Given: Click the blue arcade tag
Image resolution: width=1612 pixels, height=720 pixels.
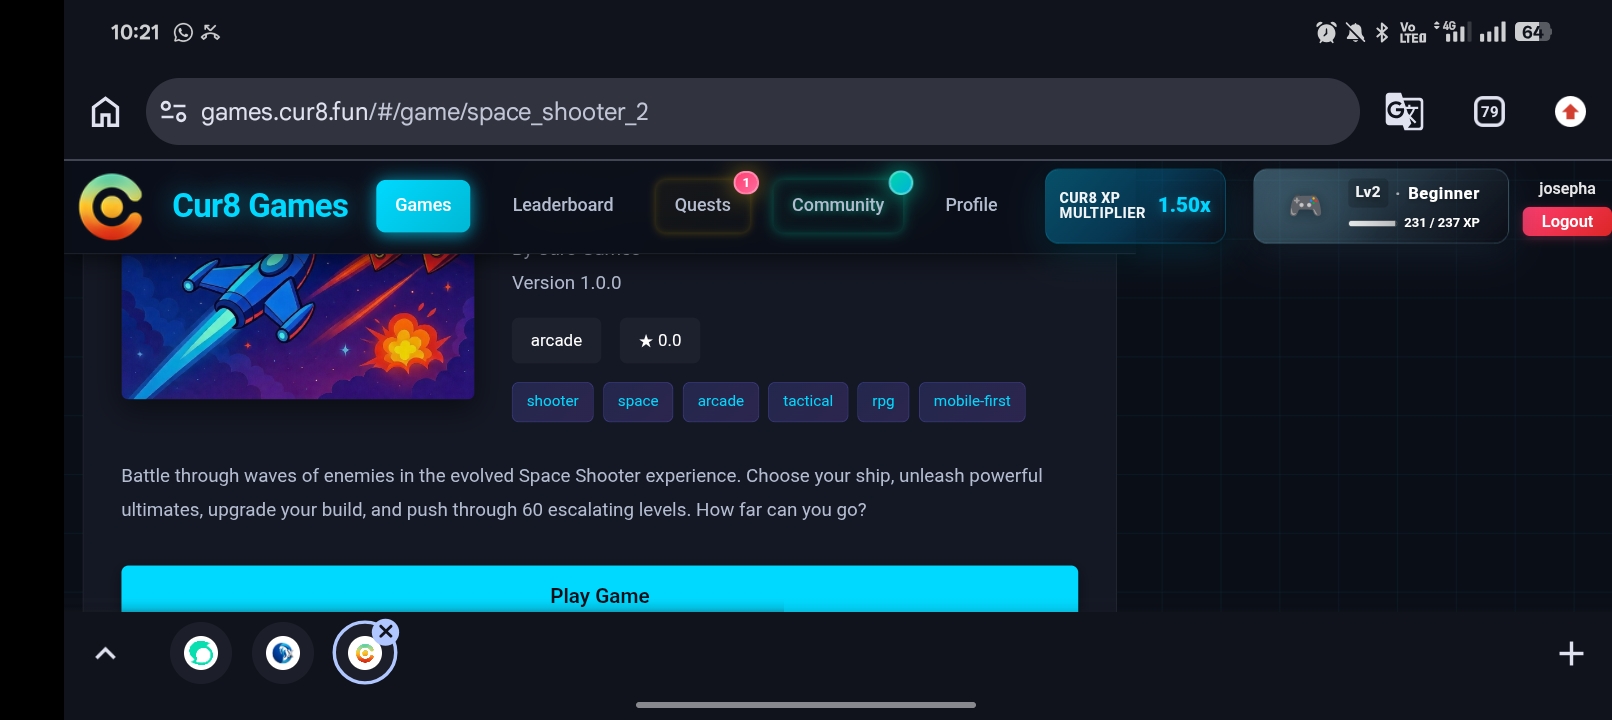Looking at the screenshot, I should [x=721, y=402].
